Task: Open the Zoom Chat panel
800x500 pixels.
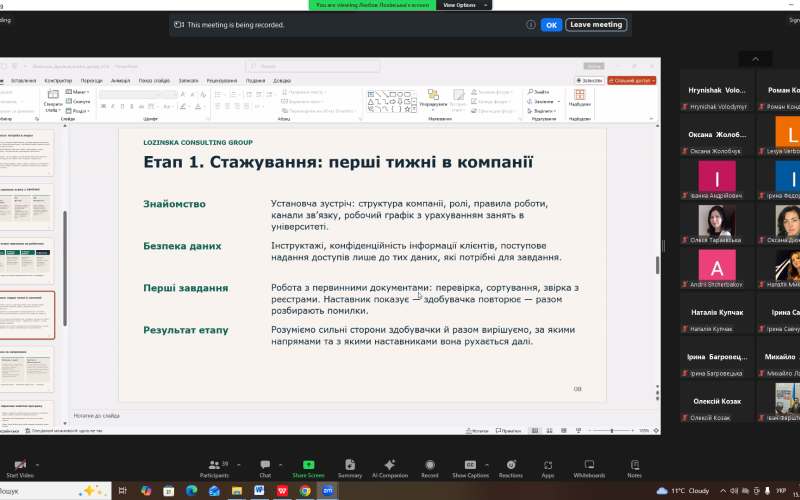Action: [265, 469]
